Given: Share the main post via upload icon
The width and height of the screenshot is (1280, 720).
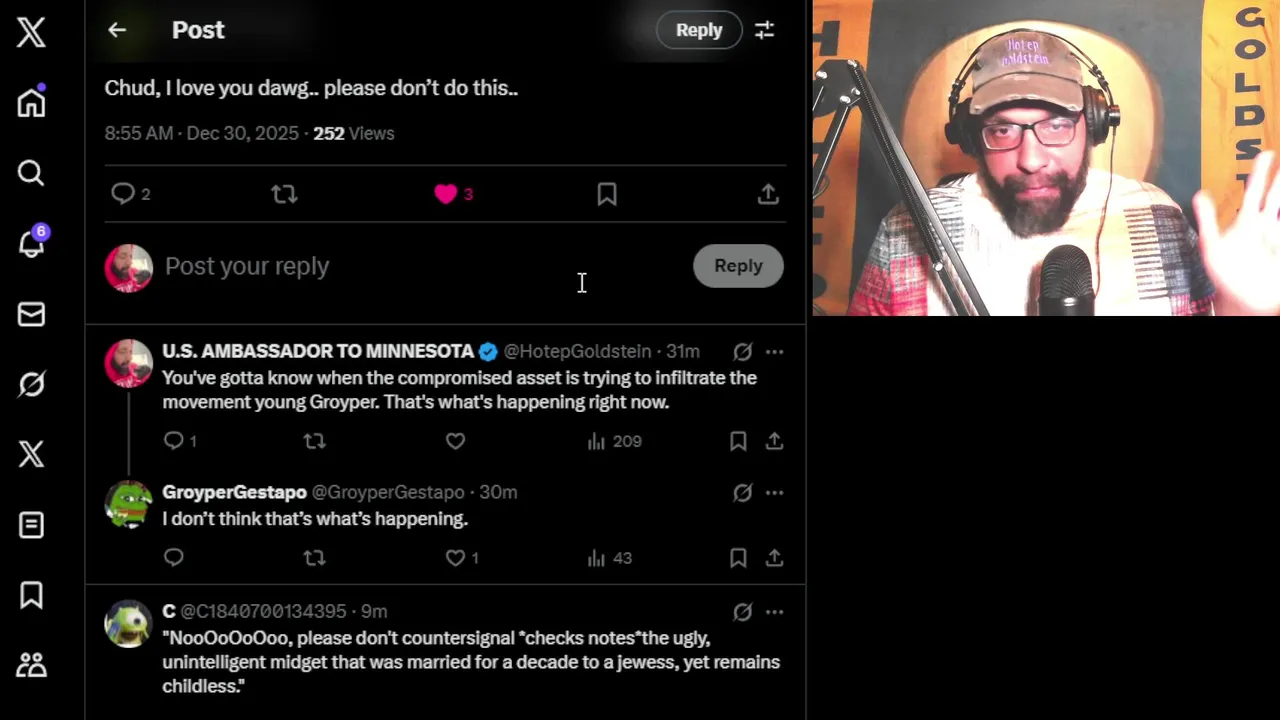Looking at the screenshot, I should tap(768, 194).
